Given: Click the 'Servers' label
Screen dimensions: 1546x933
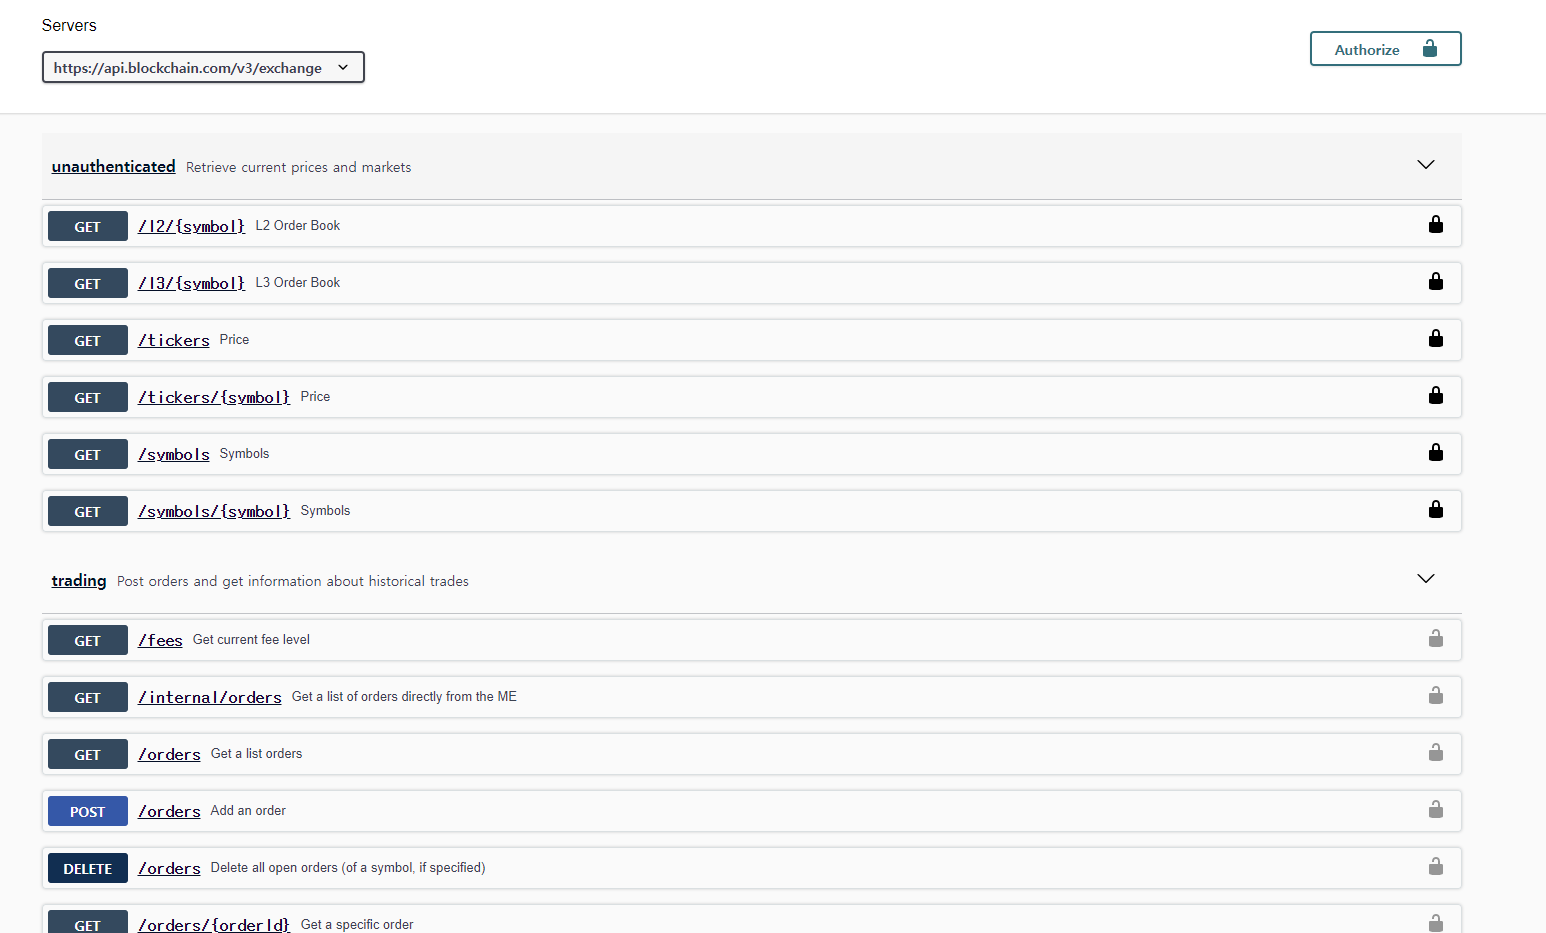Looking at the screenshot, I should pos(69,25).
